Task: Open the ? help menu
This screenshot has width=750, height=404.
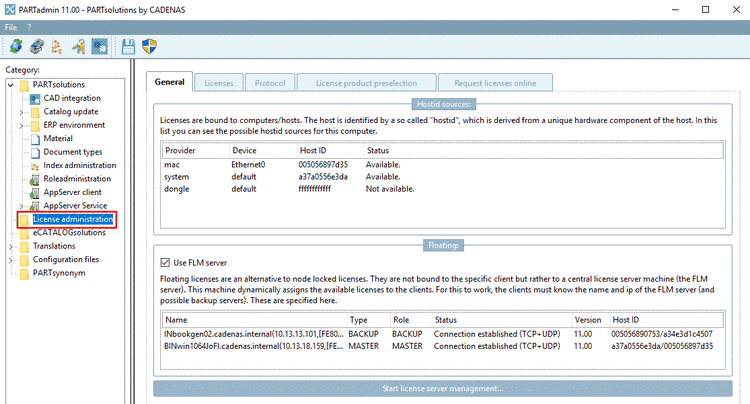Action: click(x=29, y=27)
